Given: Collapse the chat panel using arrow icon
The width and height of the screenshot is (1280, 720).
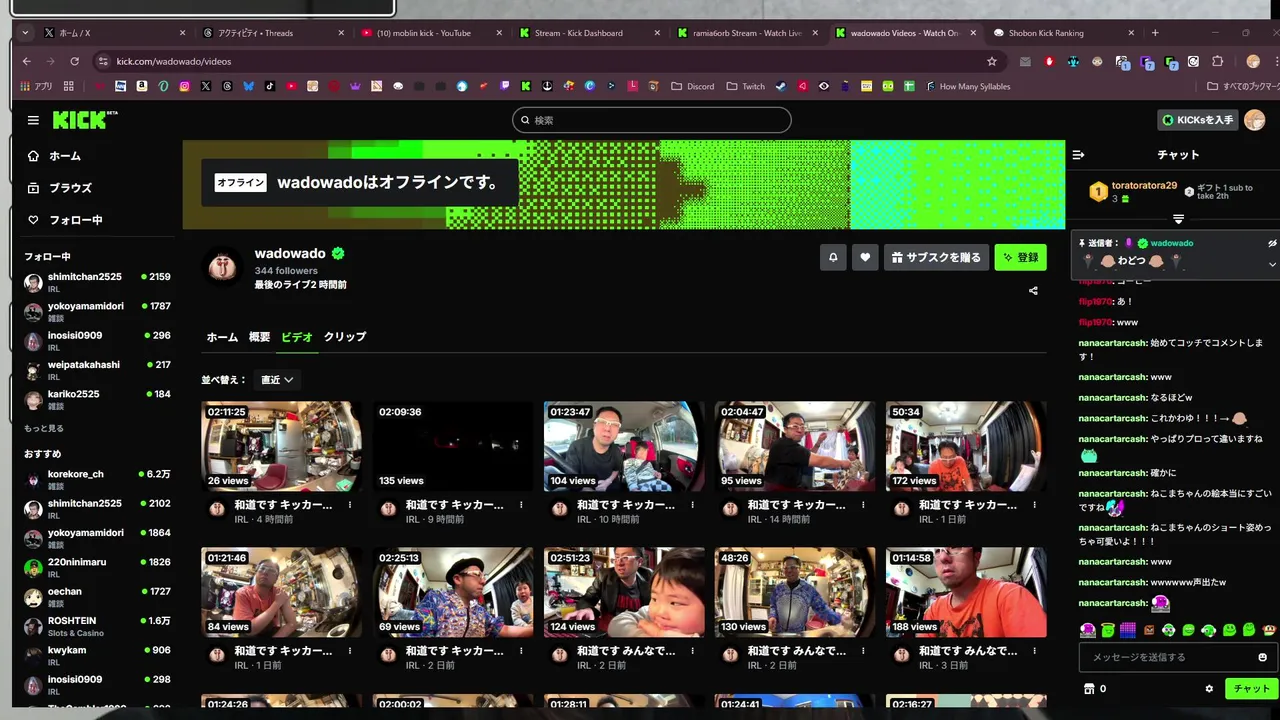Looking at the screenshot, I should click(x=1078, y=155).
